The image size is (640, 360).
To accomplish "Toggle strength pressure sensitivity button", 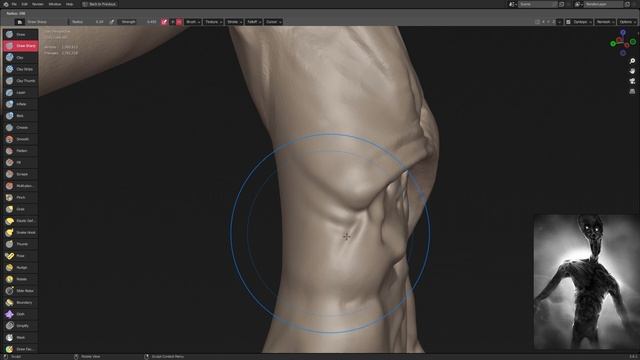I will coord(164,22).
